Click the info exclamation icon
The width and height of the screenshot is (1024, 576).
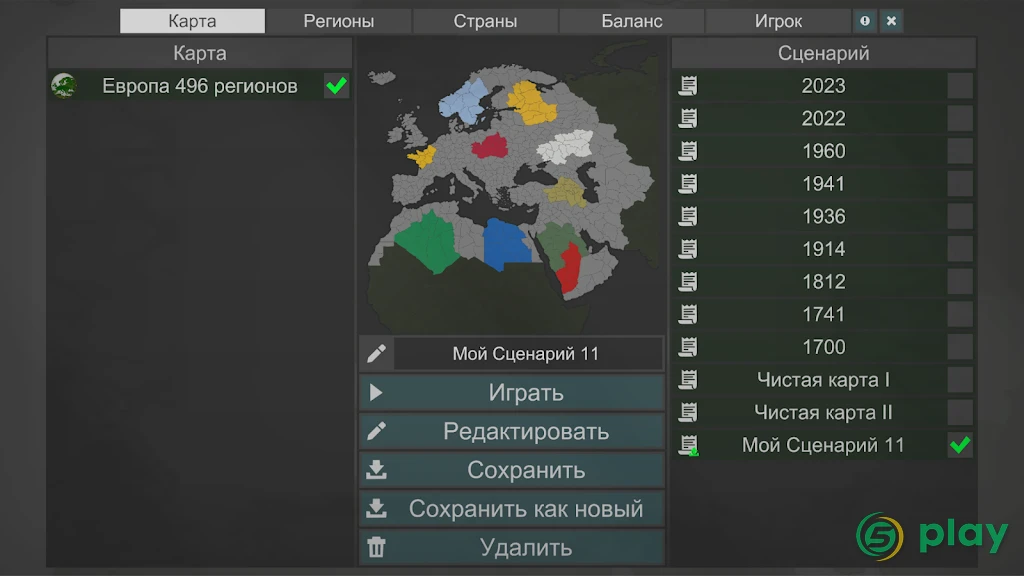coord(865,21)
